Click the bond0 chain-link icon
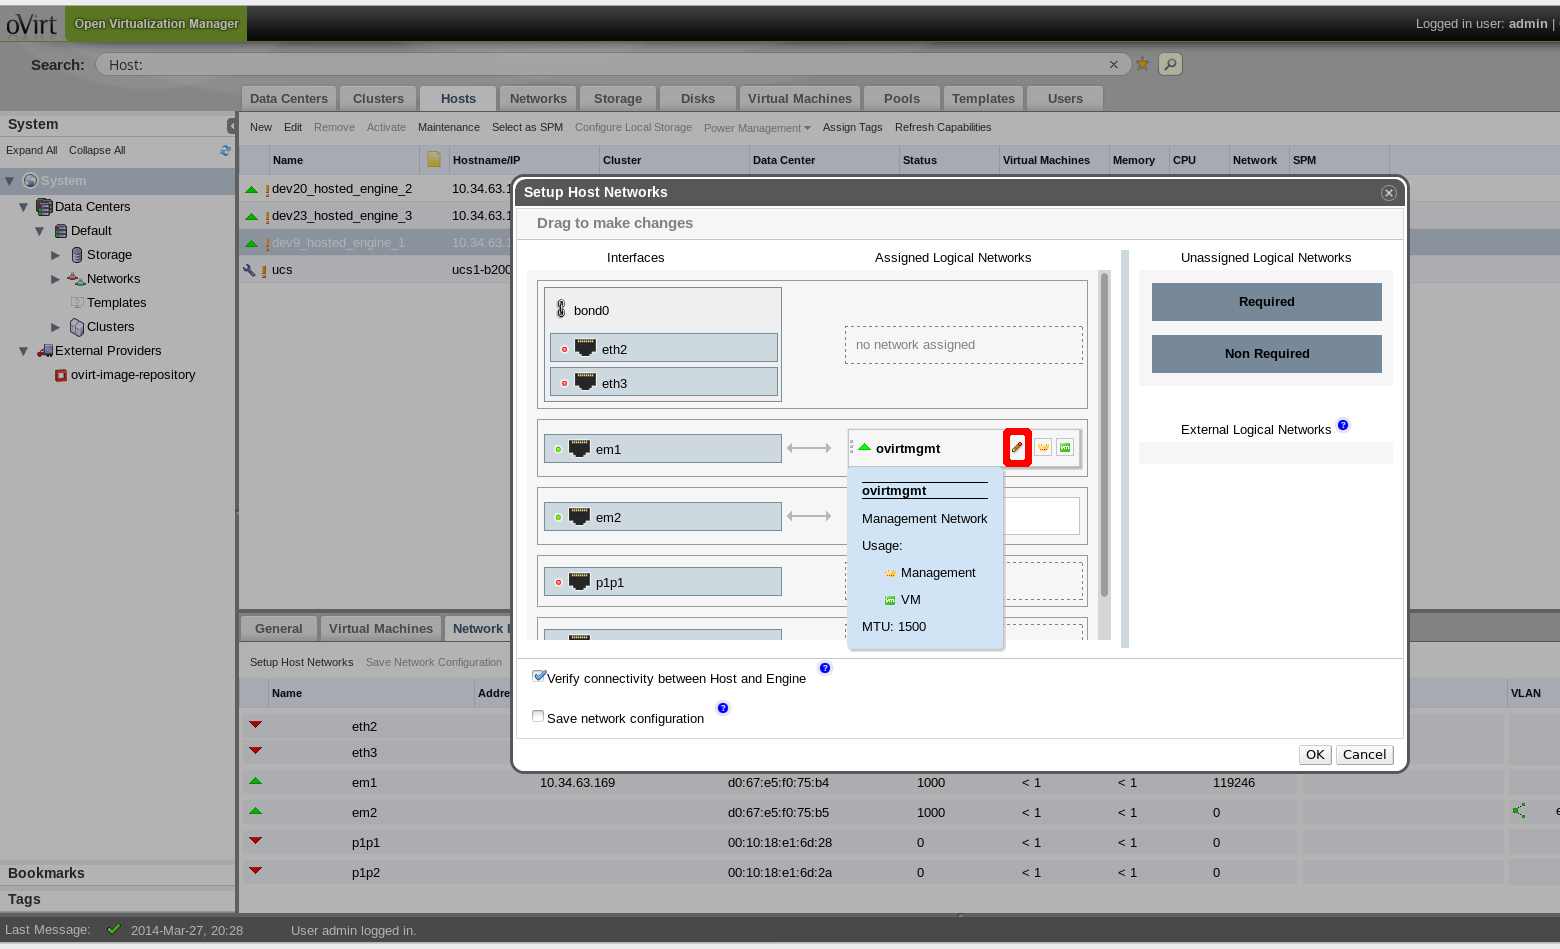The width and height of the screenshot is (1560, 949). click(561, 310)
